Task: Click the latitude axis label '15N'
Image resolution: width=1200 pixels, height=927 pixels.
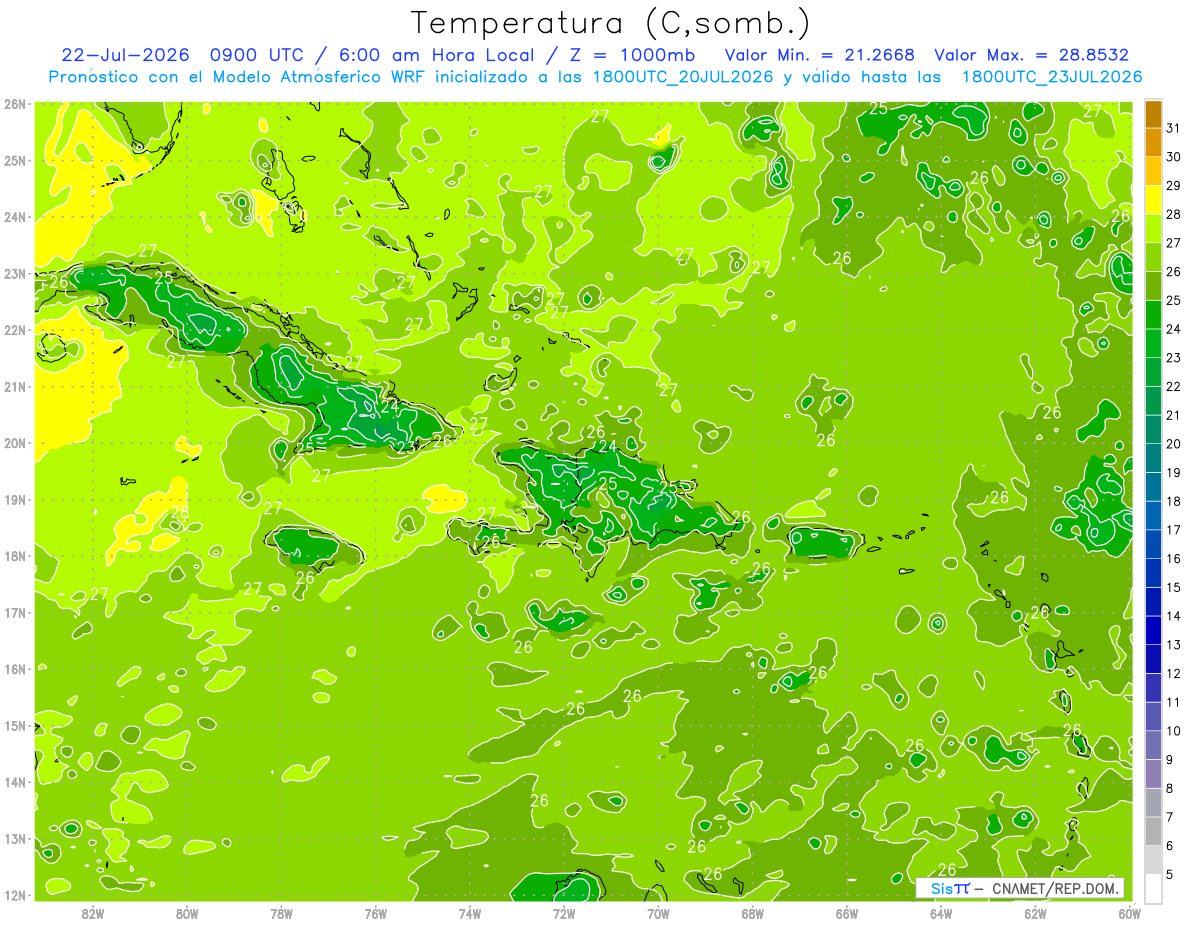Action: (x=15, y=725)
